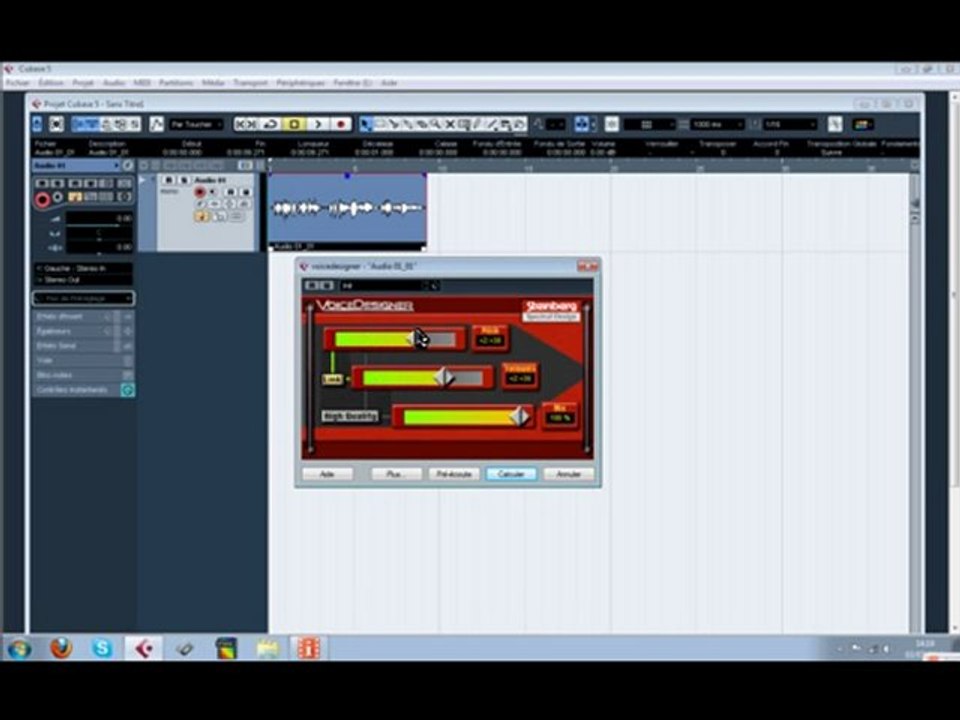Expand the Bloc-notes Inspector section

pos(83,375)
